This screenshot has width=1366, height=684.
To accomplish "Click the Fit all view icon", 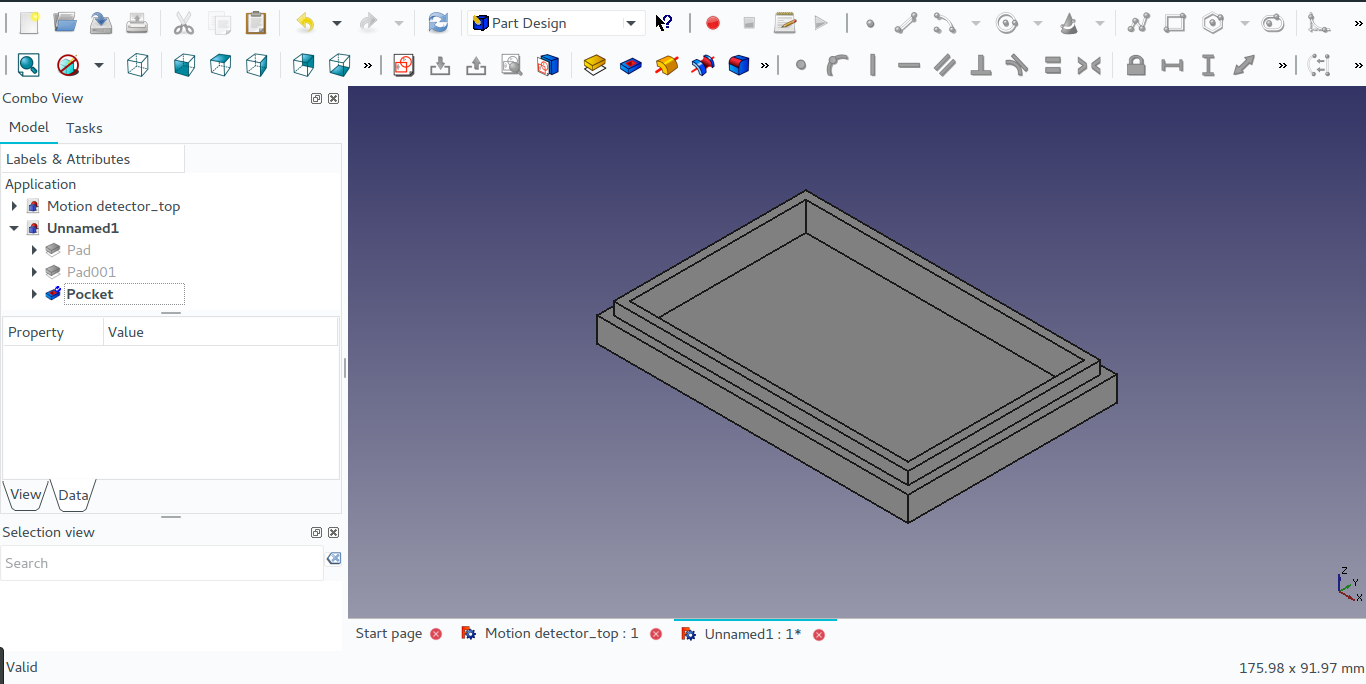I will [28, 66].
